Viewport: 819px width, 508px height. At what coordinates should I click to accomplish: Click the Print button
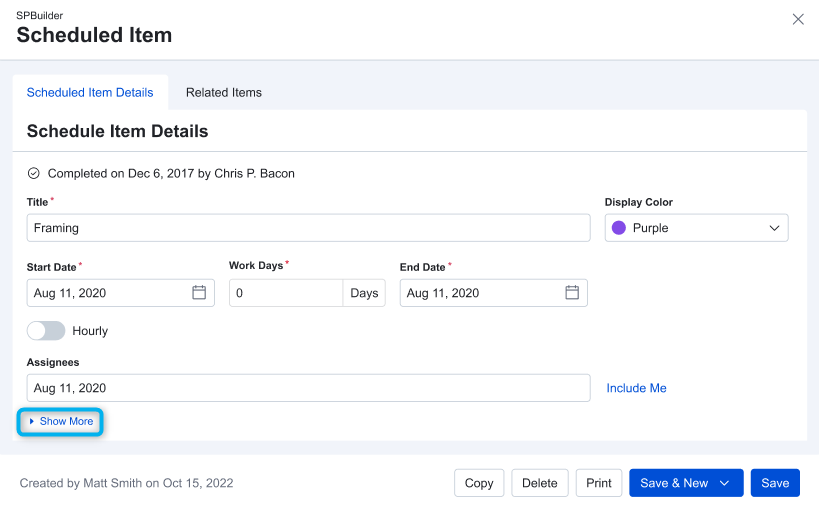click(x=599, y=483)
